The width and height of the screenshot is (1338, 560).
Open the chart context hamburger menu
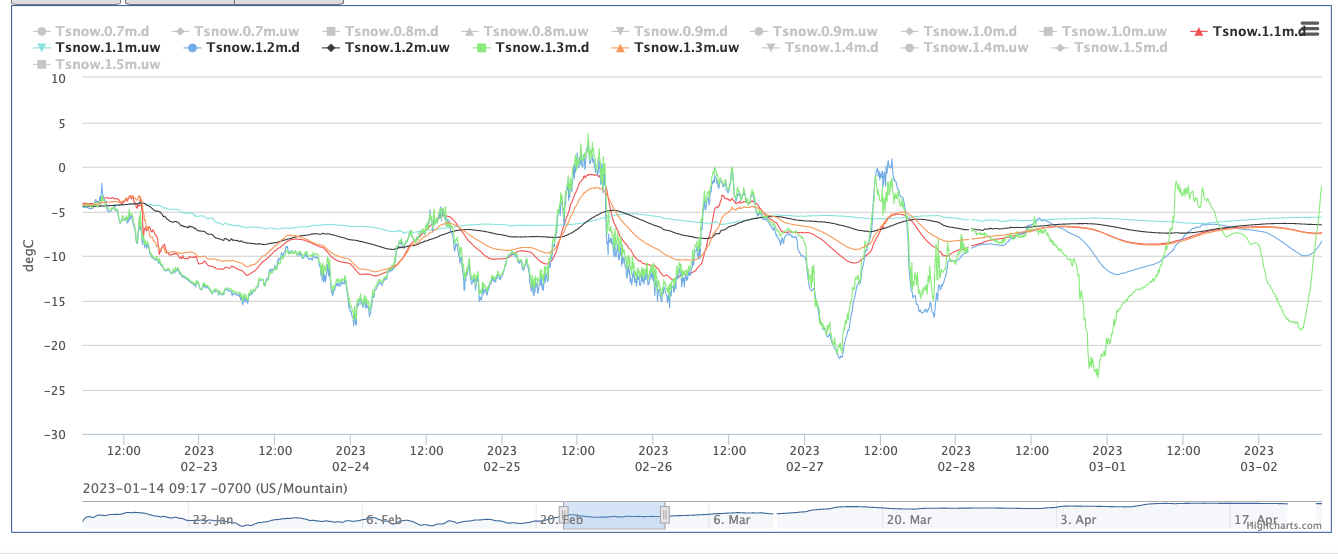click(1310, 30)
